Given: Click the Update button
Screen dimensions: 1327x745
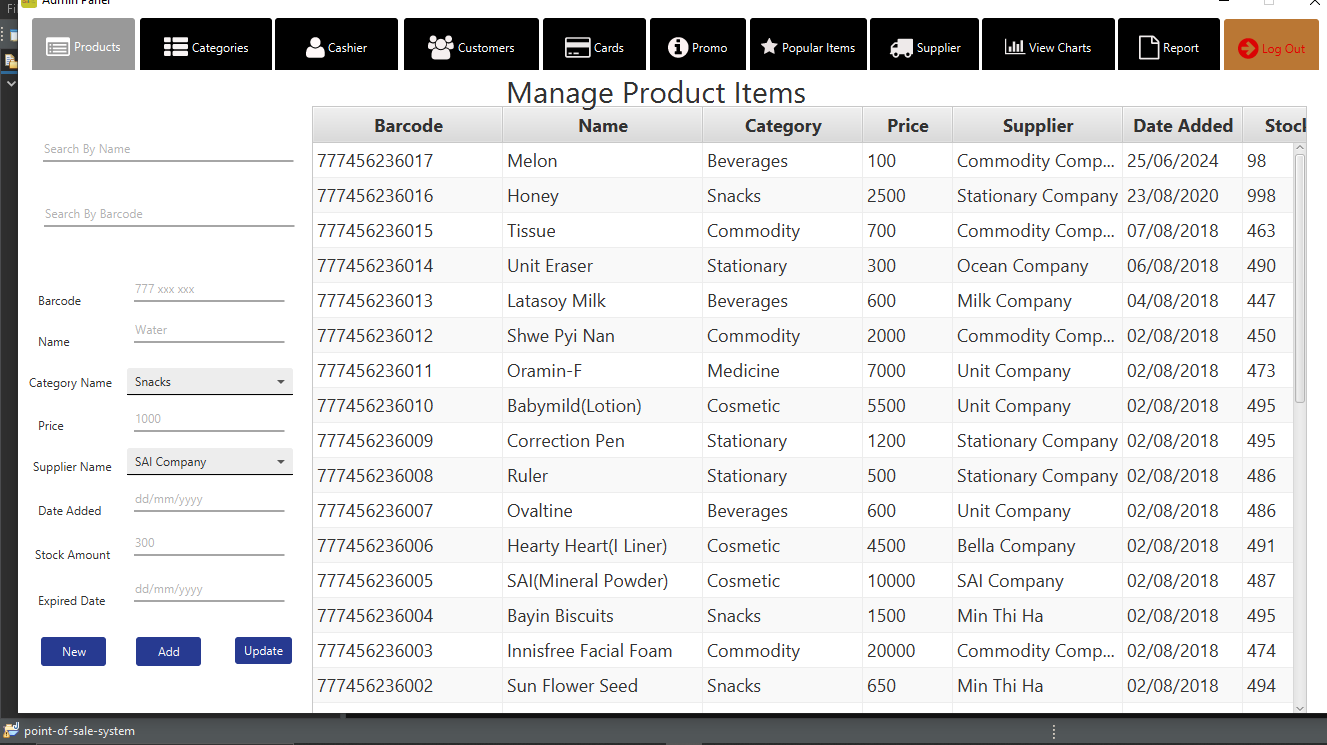Looking at the screenshot, I should pos(263,650).
